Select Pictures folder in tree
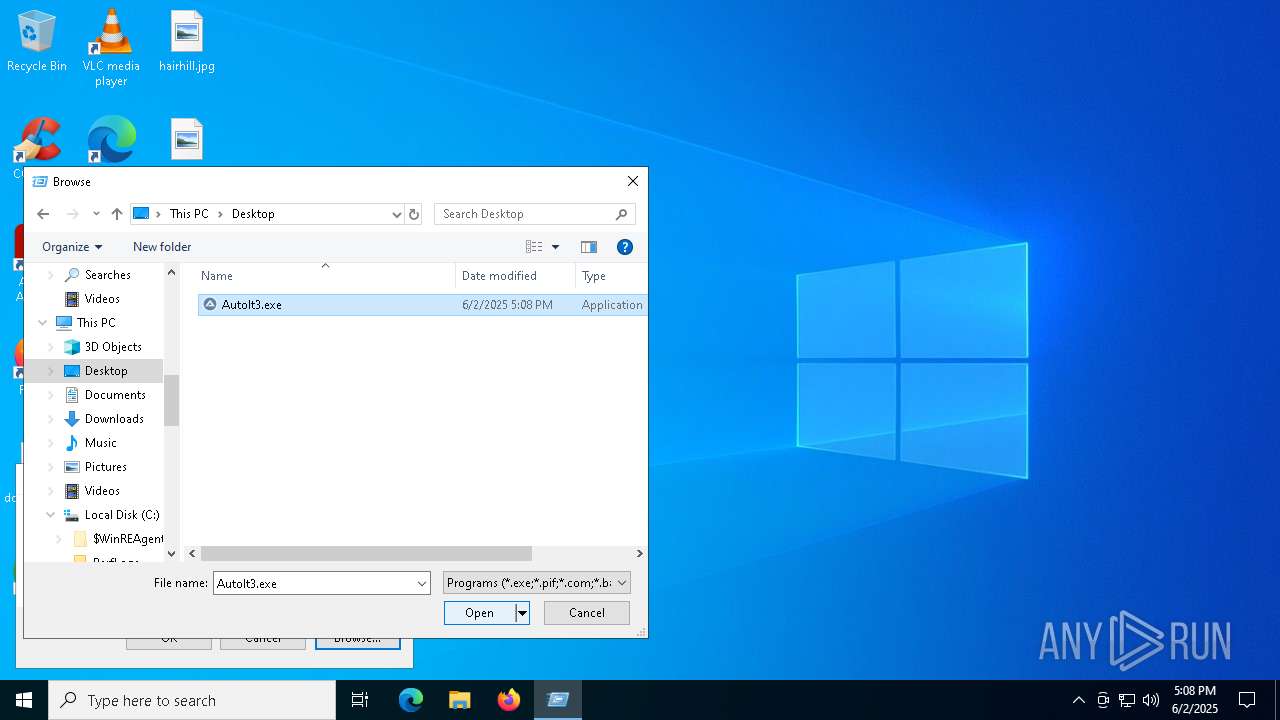Viewport: 1280px width, 720px height. tap(105, 467)
